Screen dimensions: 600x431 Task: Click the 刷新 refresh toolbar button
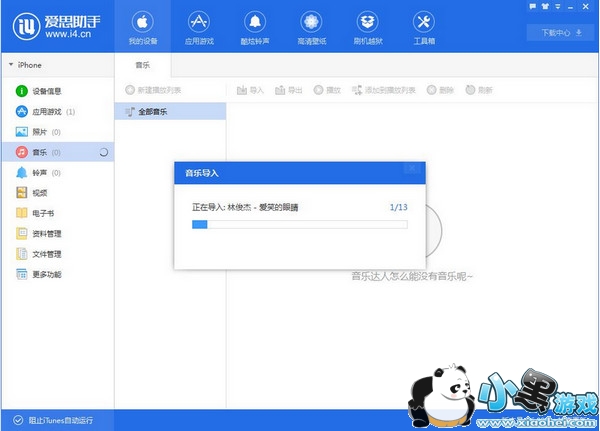click(x=479, y=90)
